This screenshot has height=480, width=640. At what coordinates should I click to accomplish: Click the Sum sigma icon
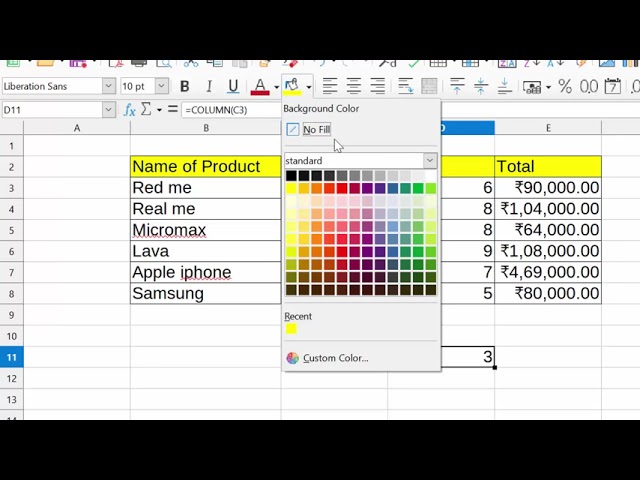click(146, 109)
